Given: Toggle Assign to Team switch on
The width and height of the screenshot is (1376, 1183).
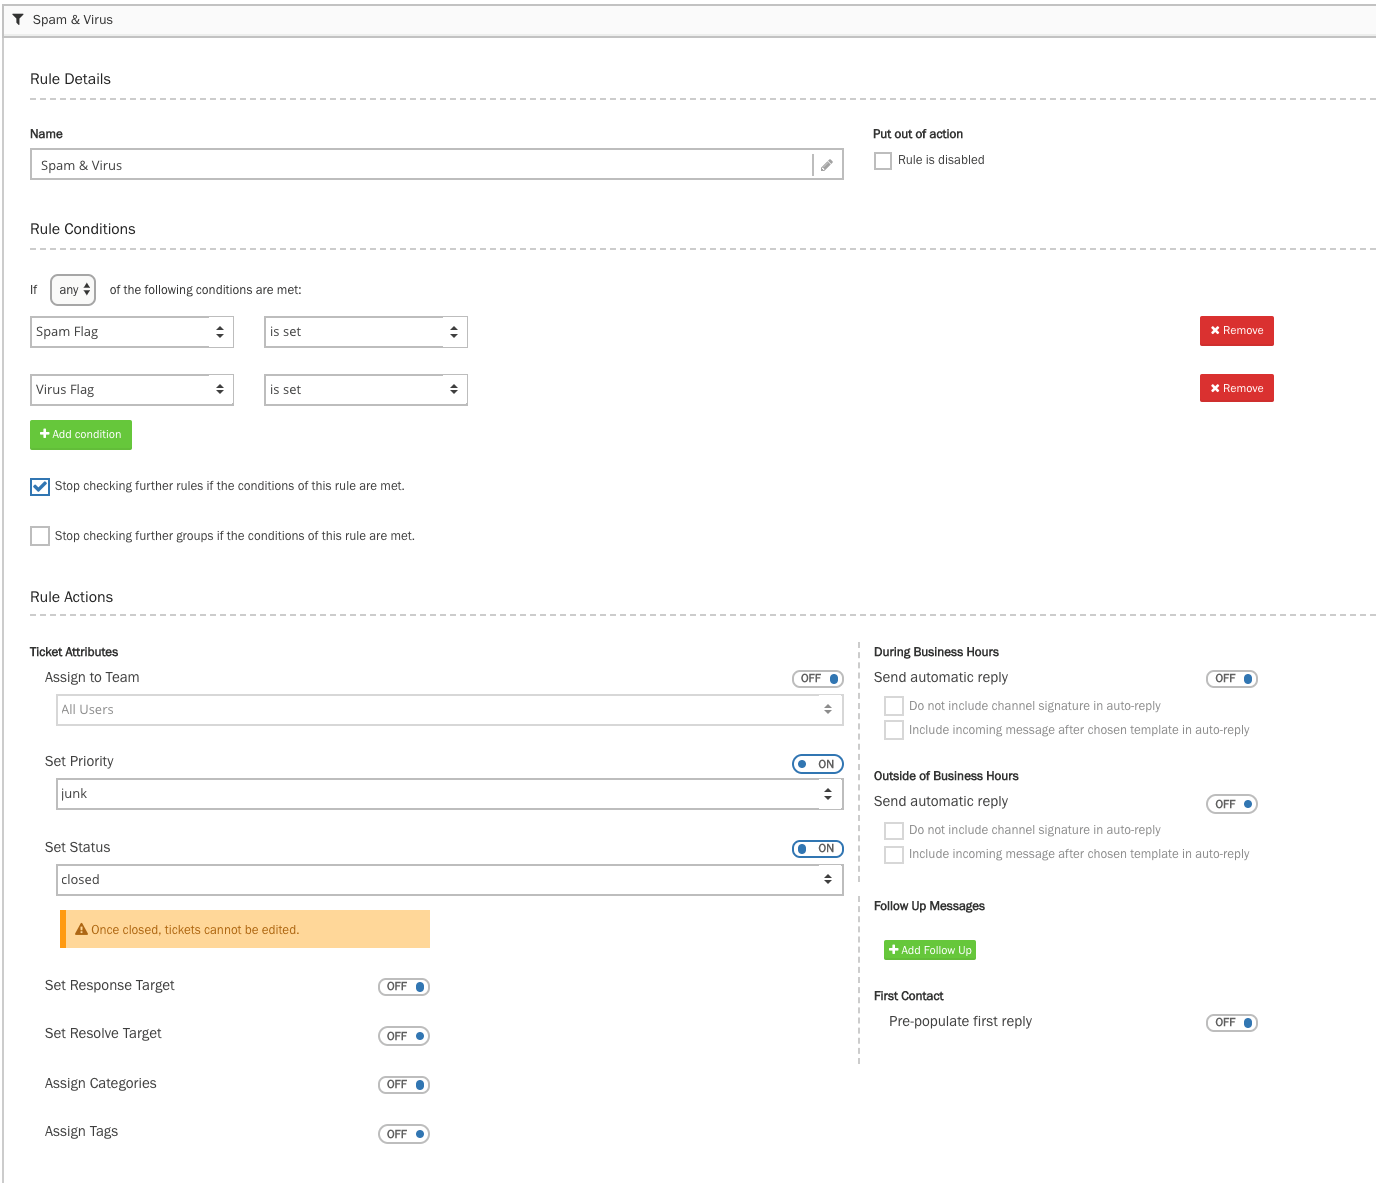Looking at the screenshot, I should click(818, 679).
